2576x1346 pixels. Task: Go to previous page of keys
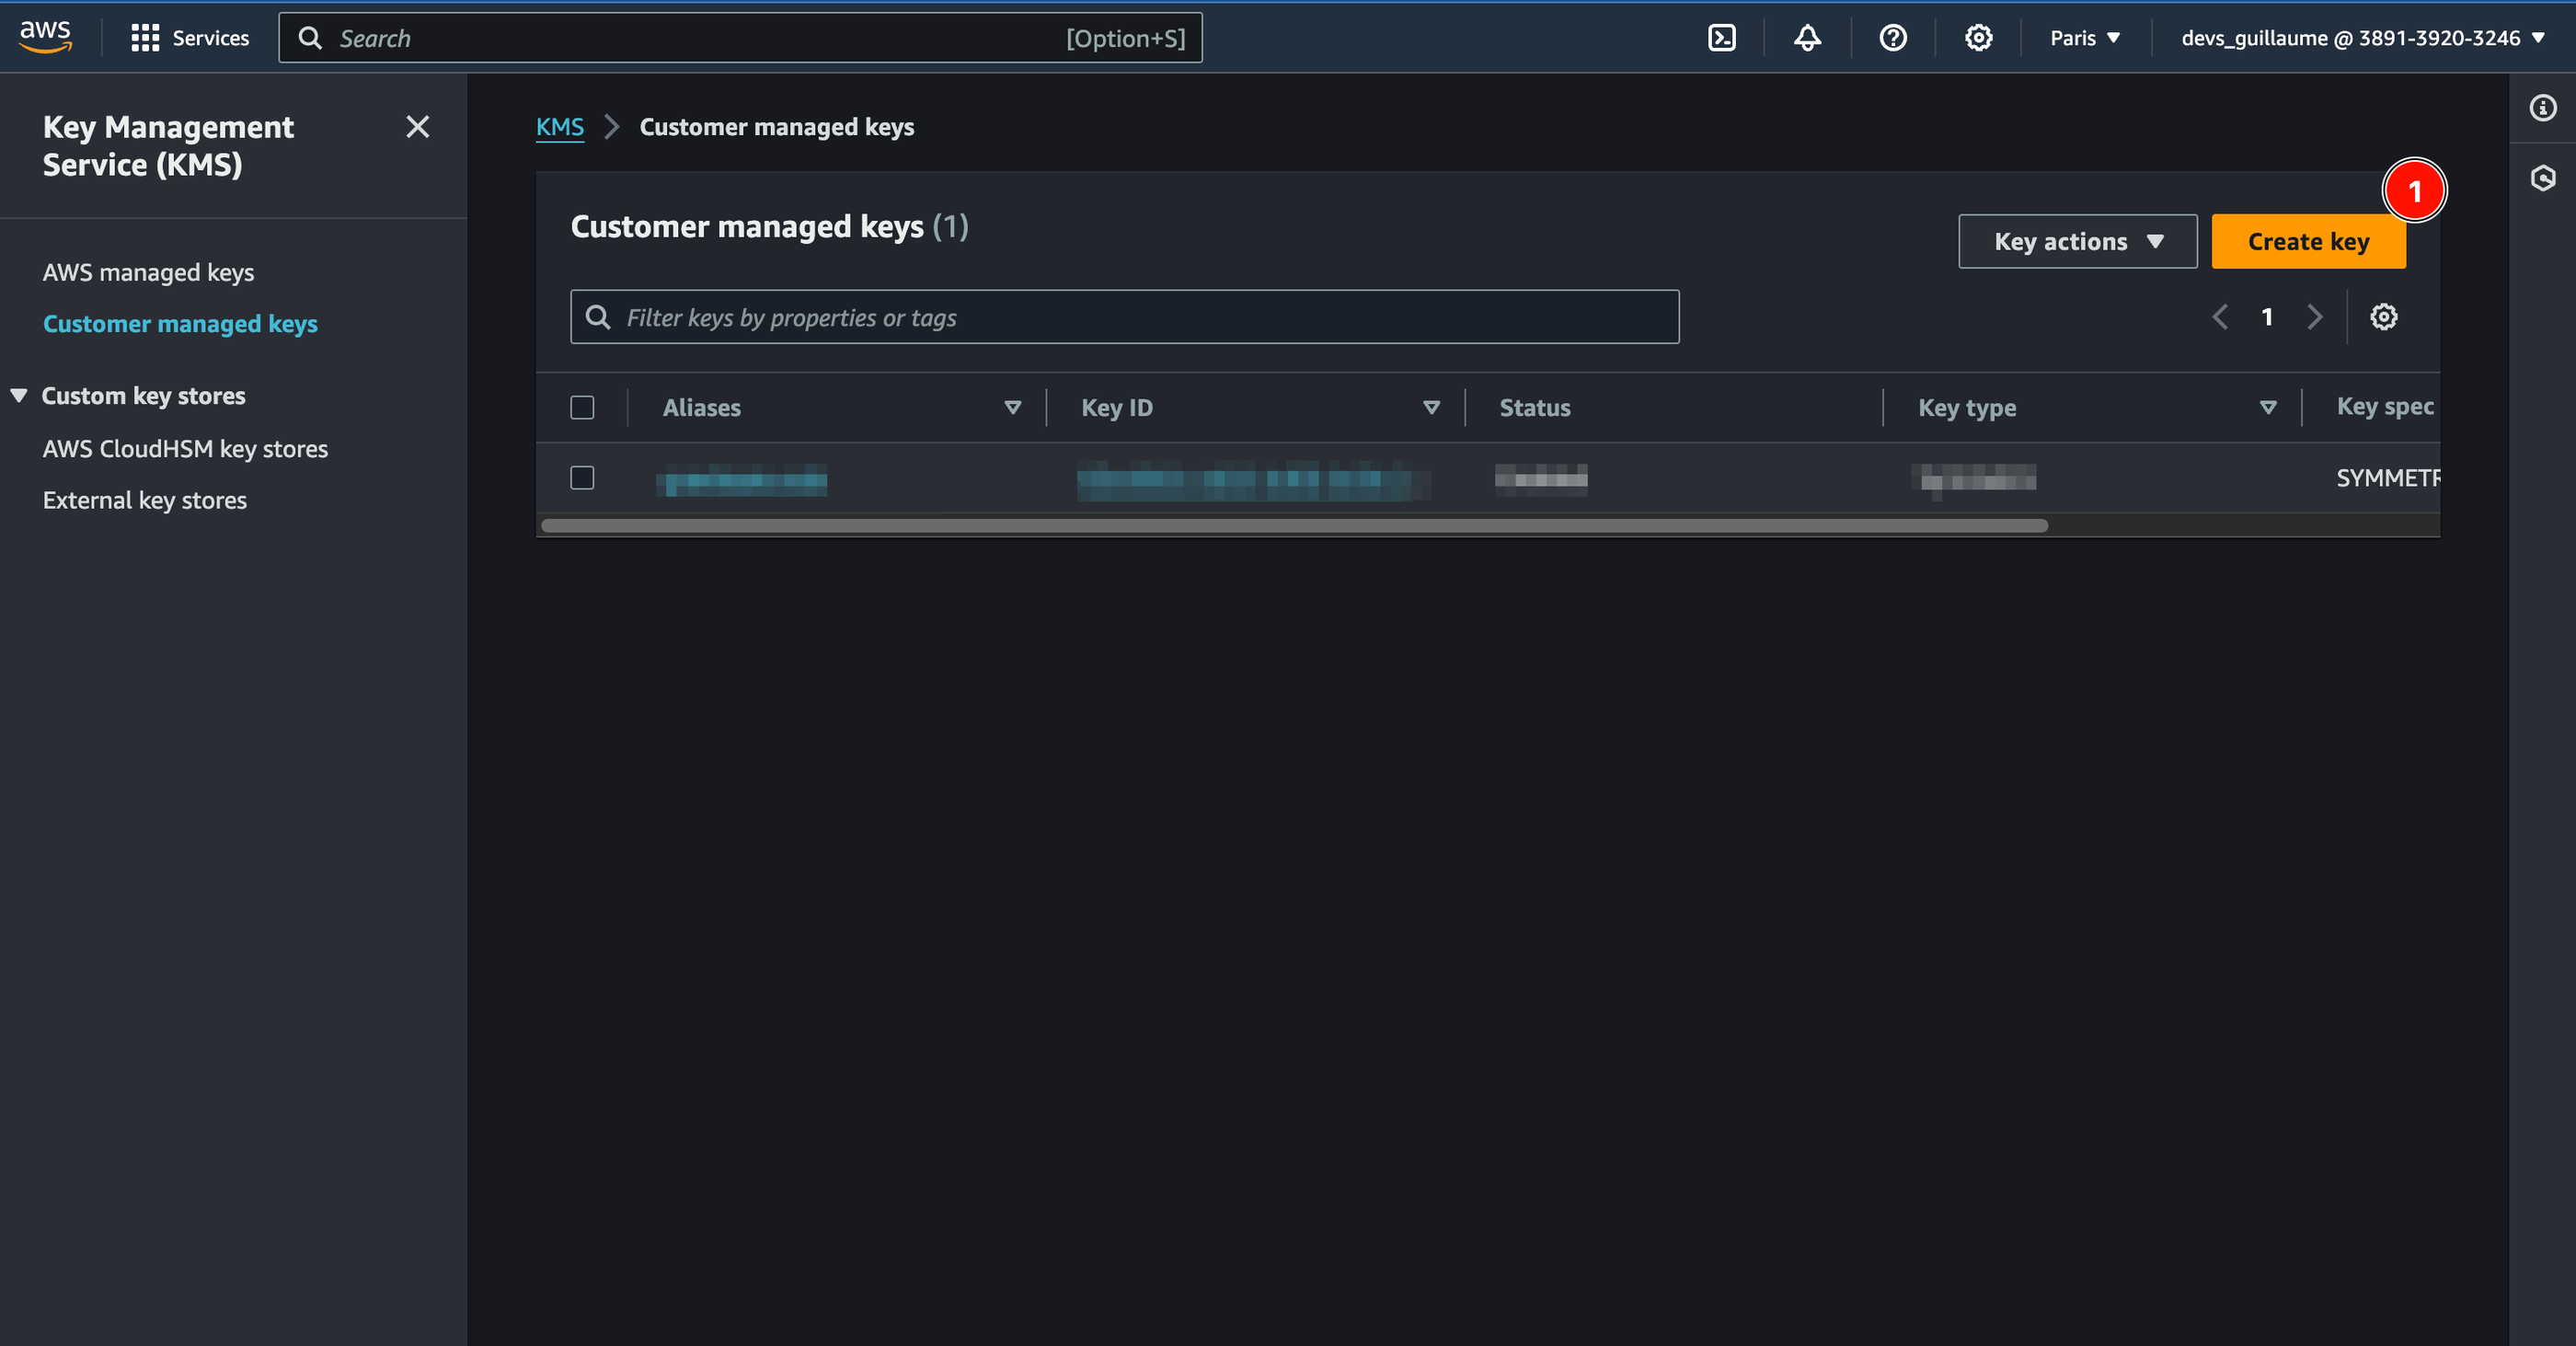pos(2220,317)
